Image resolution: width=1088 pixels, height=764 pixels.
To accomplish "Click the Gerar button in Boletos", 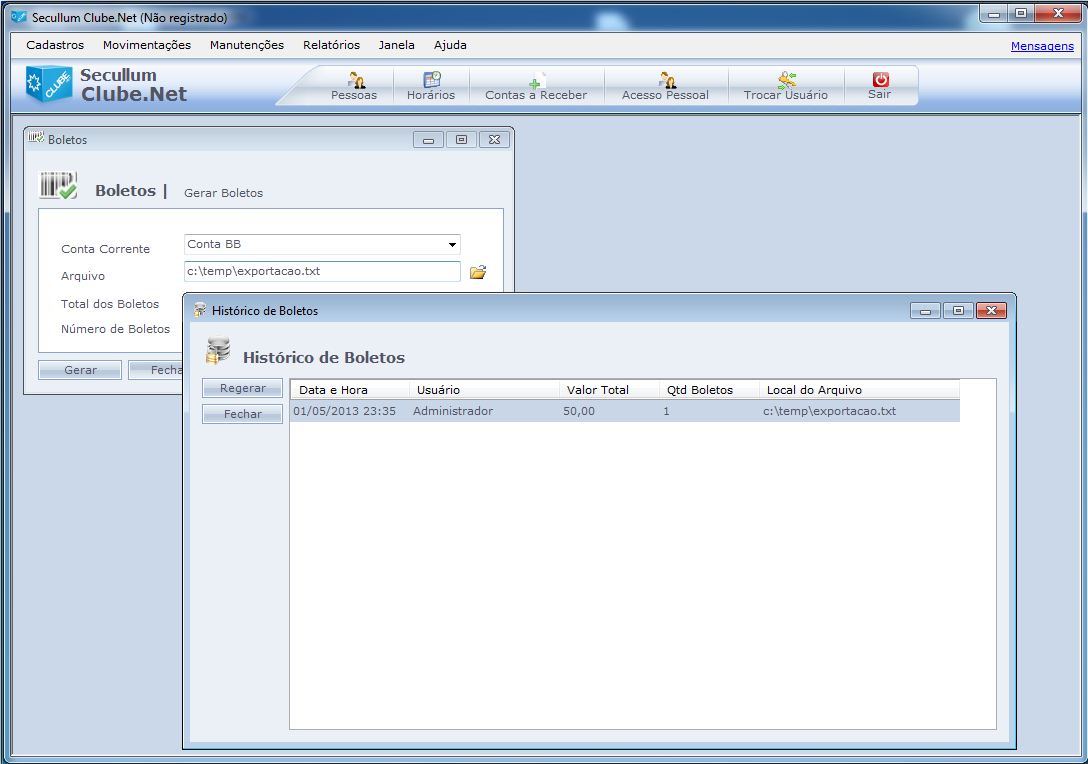I will (80, 370).
